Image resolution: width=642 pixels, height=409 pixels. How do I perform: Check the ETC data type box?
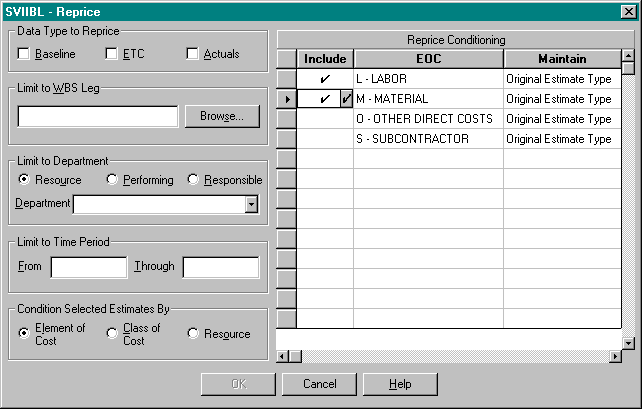(x=112, y=53)
